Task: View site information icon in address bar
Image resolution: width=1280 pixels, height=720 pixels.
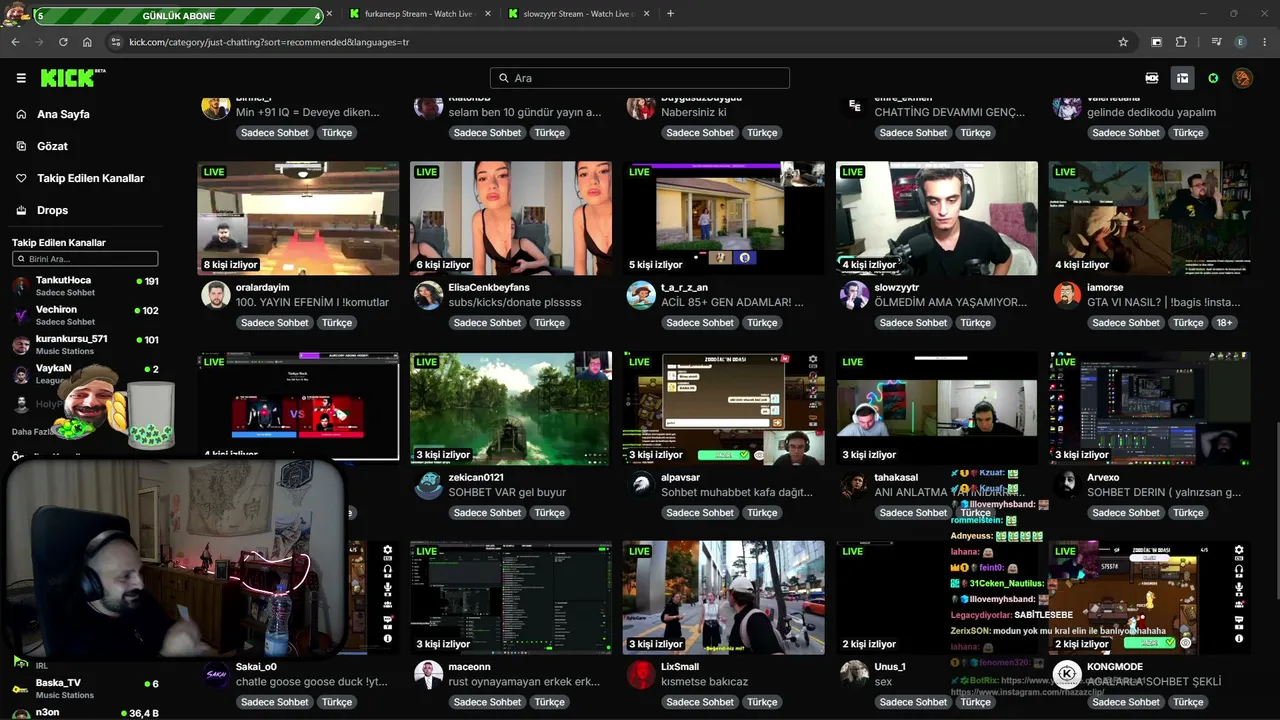Action: click(116, 42)
